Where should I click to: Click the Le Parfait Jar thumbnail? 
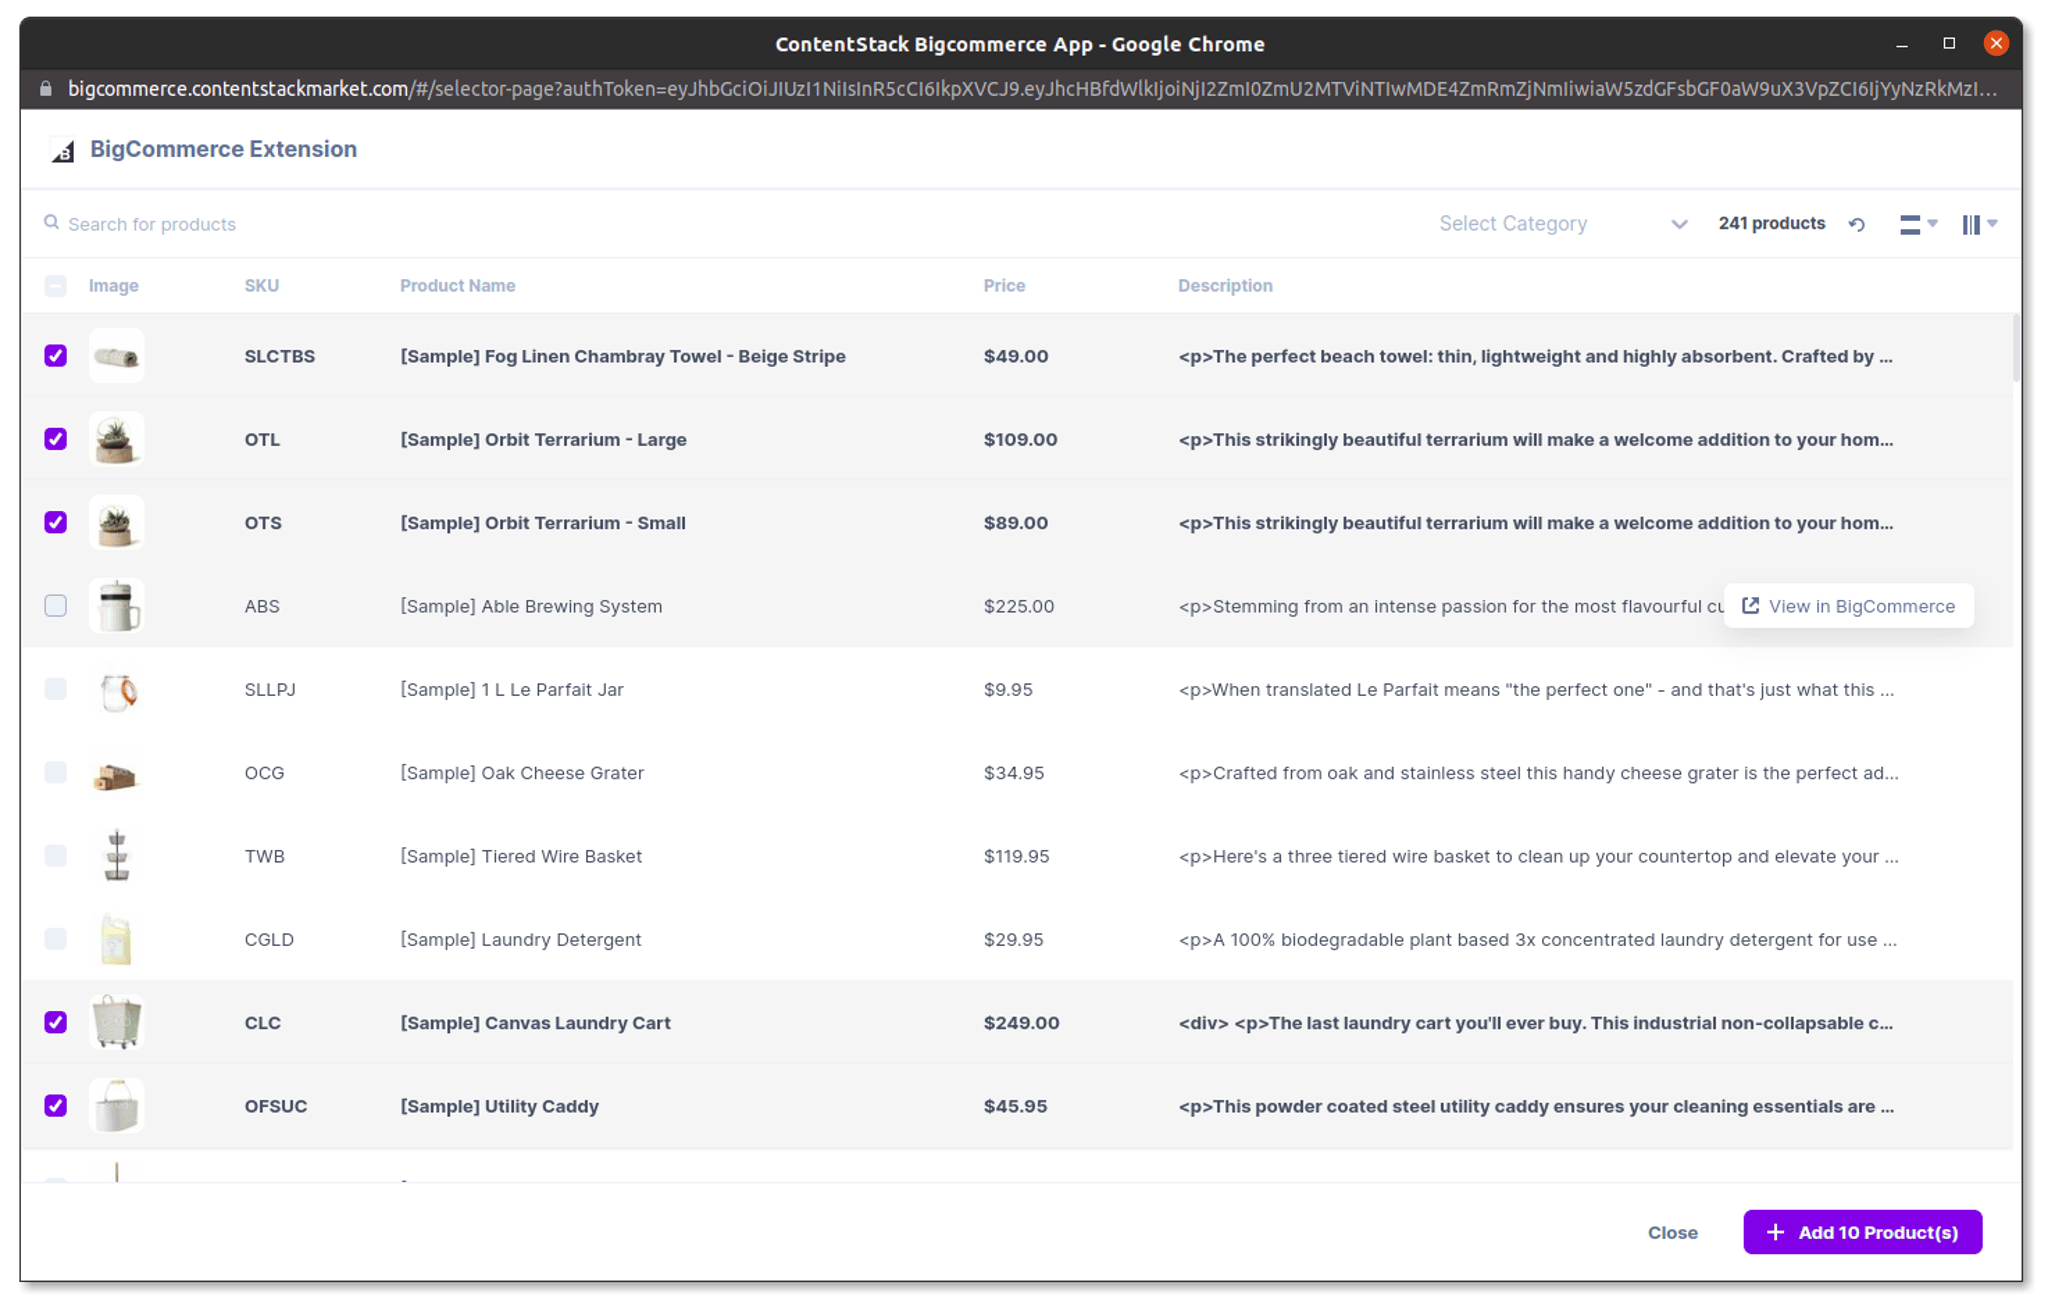(x=116, y=689)
